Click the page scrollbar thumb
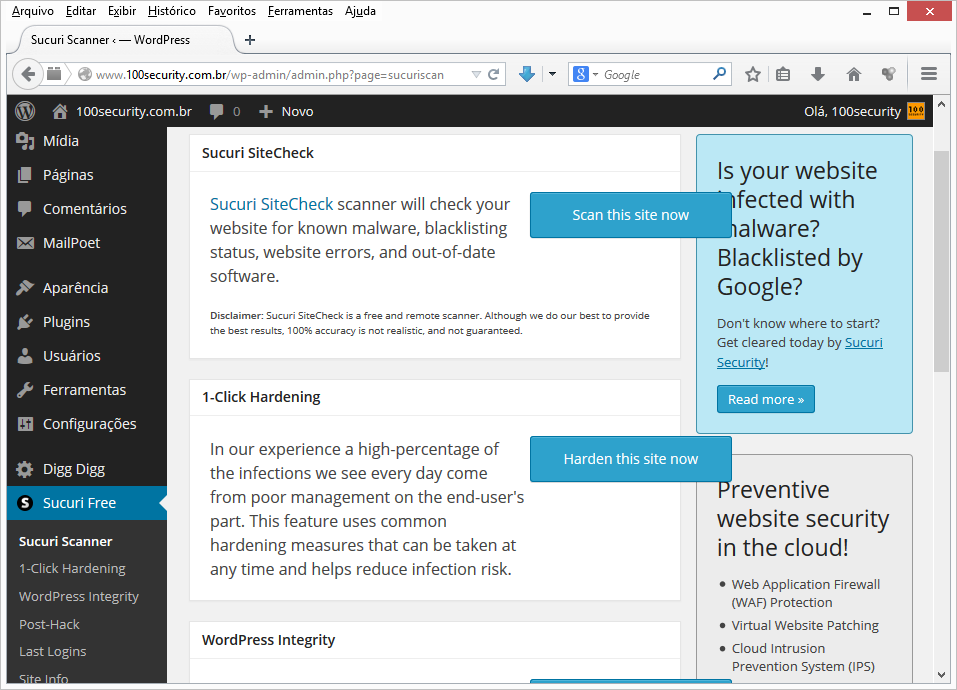 coord(941,261)
